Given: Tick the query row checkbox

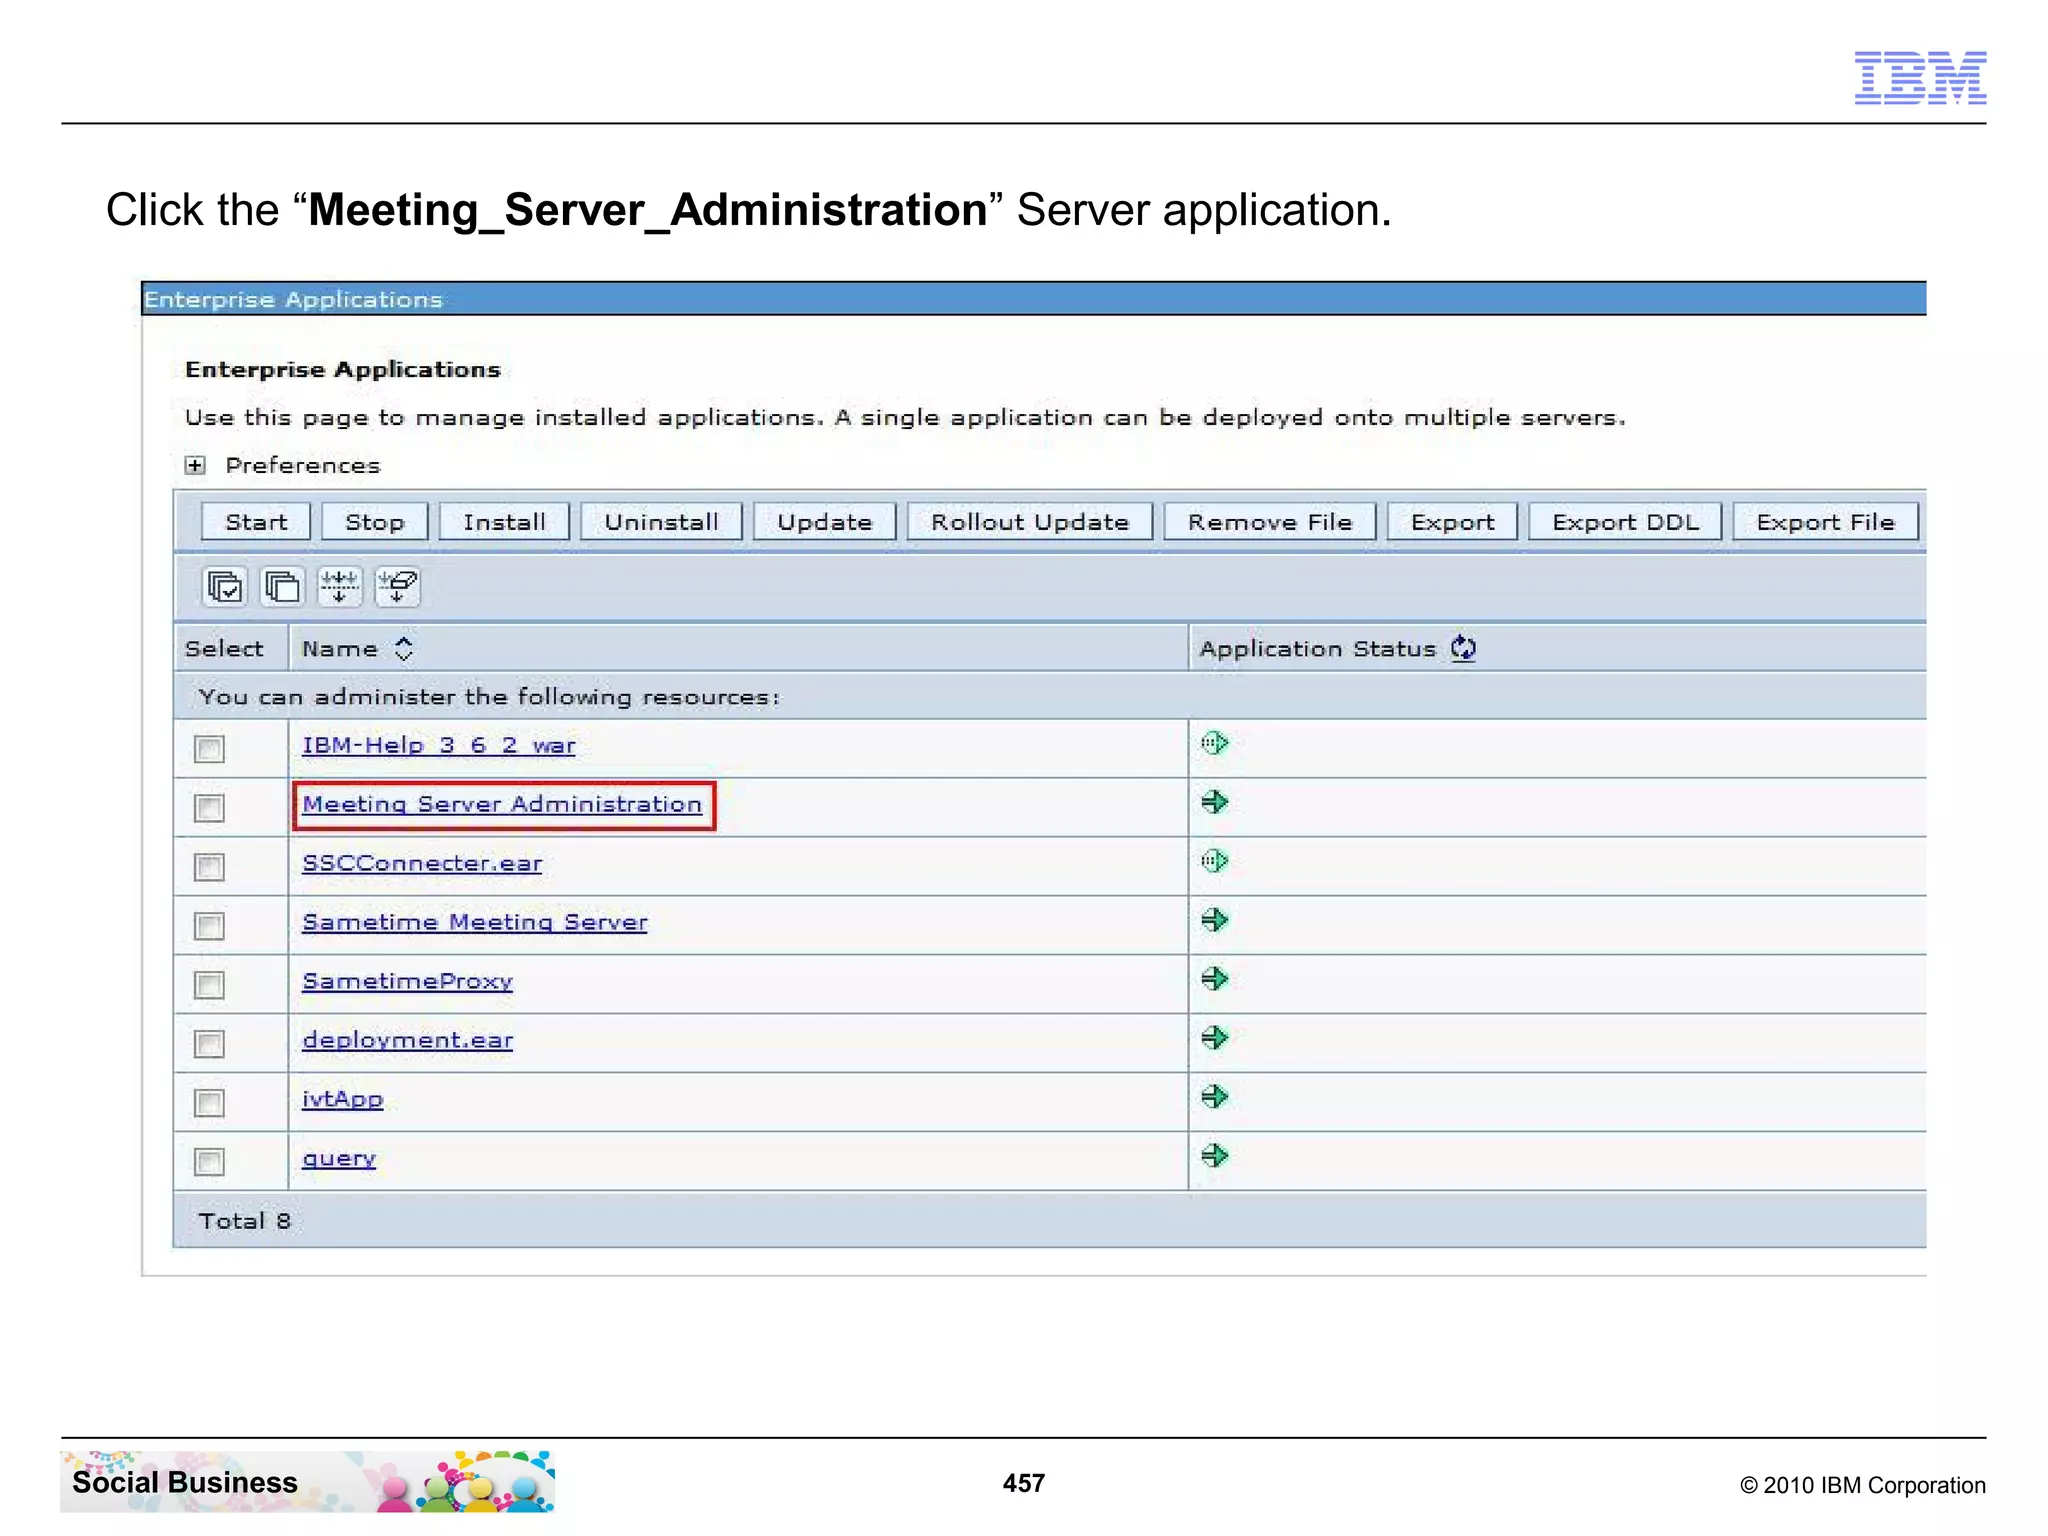Looking at the screenshot, I should point(210,1162).
